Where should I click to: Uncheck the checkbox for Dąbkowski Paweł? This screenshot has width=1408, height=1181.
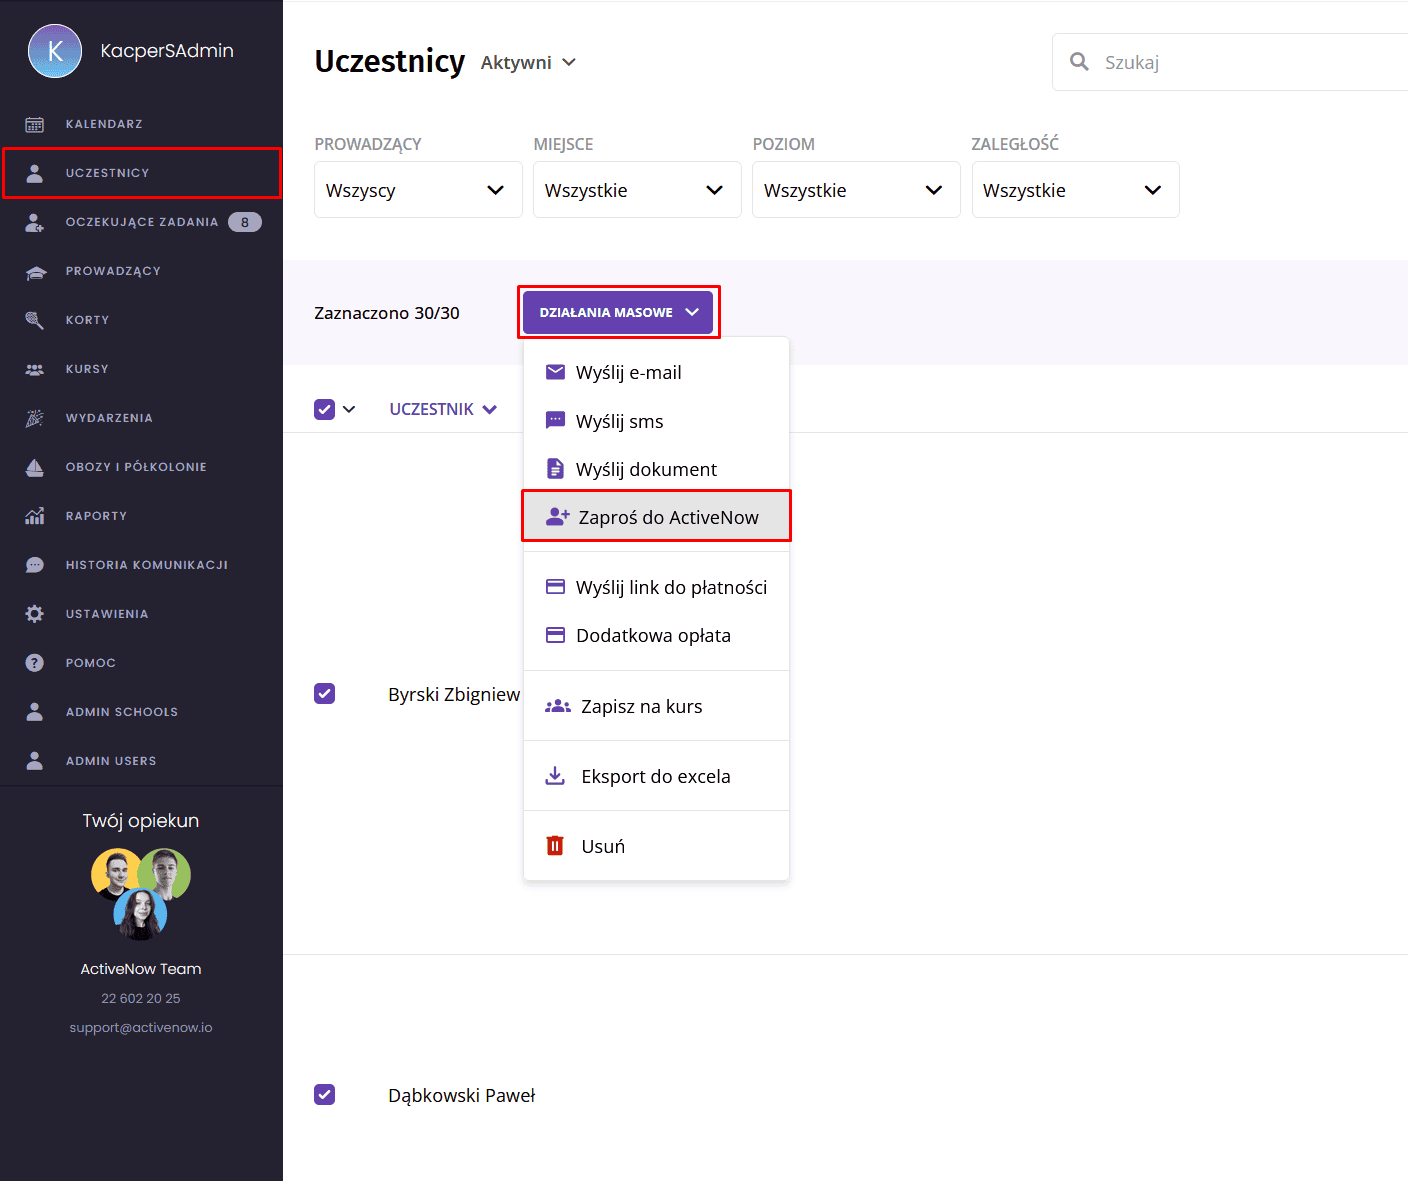(x=324, y=1094)
